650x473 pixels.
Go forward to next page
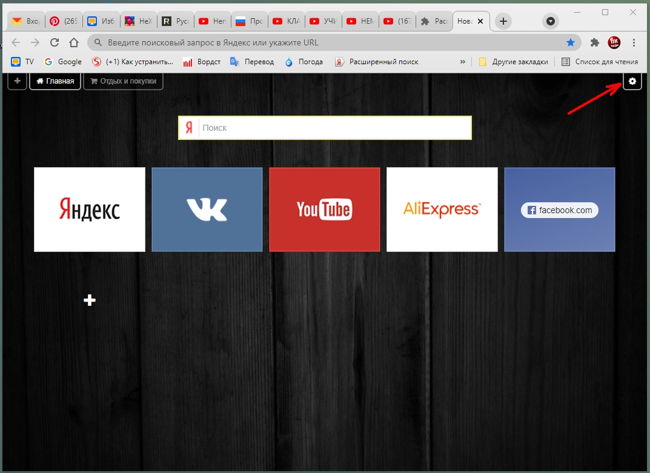point(35,42)
